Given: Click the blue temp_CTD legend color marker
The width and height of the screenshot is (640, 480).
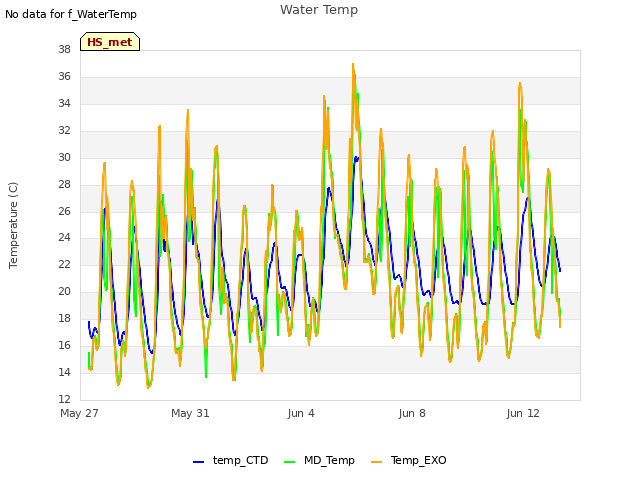Looking at the screenshot, I should click(198, 462).
